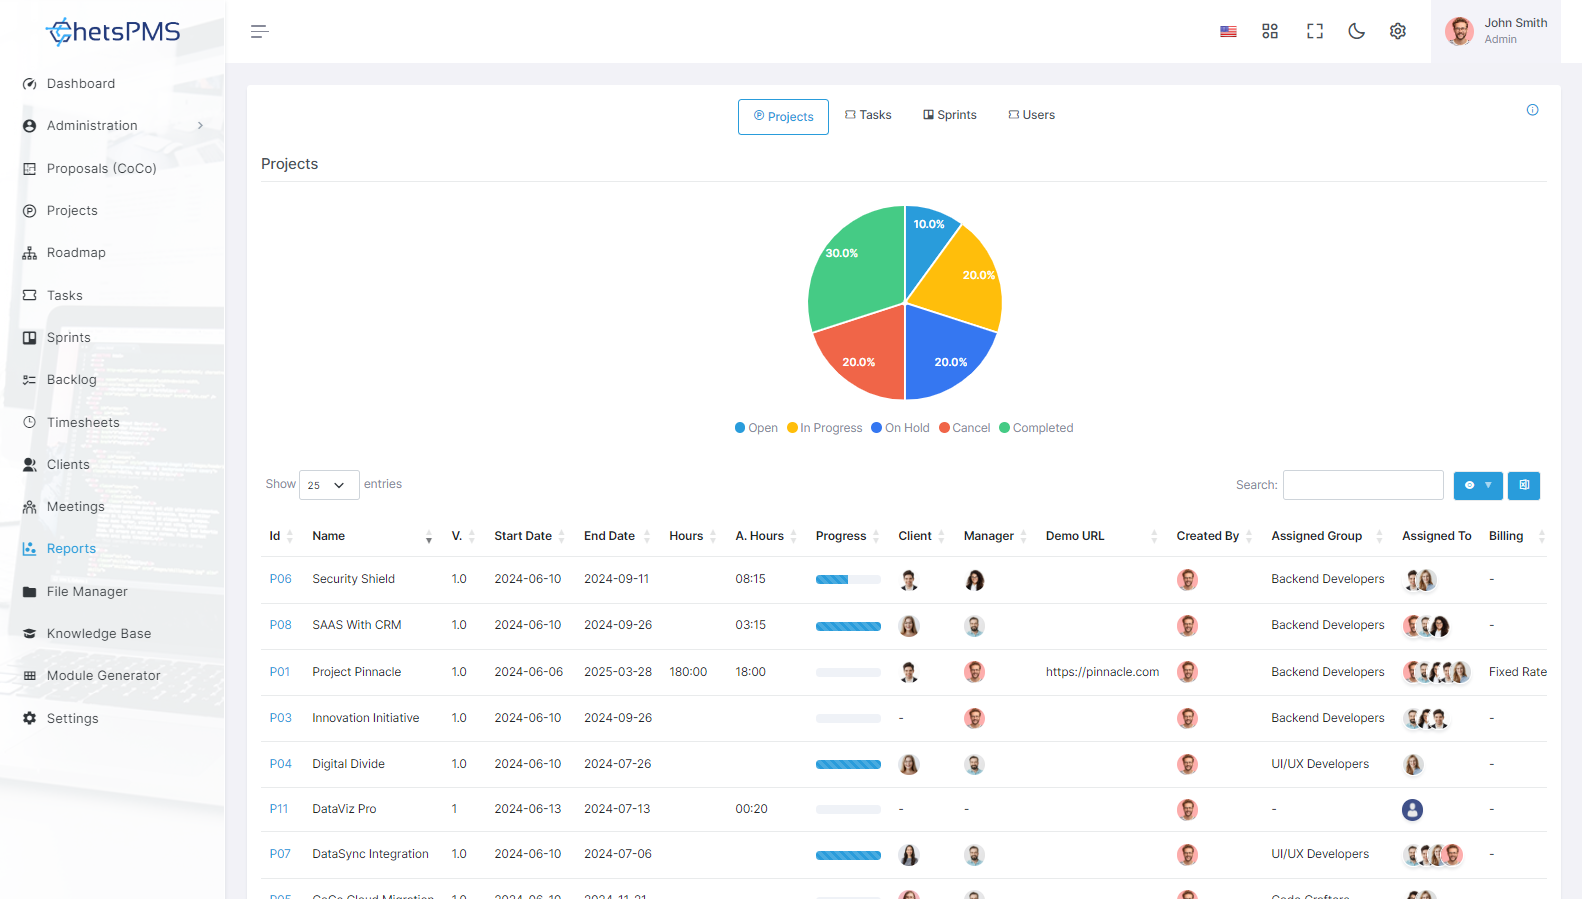Sort table by Id column
This screenshot has height=899, width=1582.
pos(281,536)
